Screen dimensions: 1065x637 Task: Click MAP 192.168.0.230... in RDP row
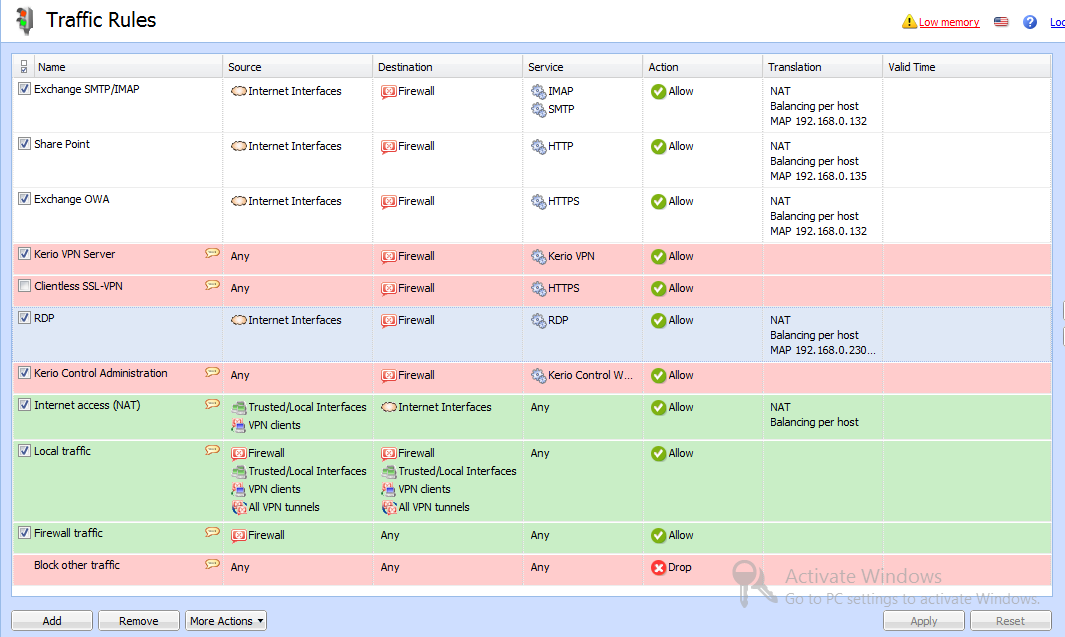tap(823, 350)
